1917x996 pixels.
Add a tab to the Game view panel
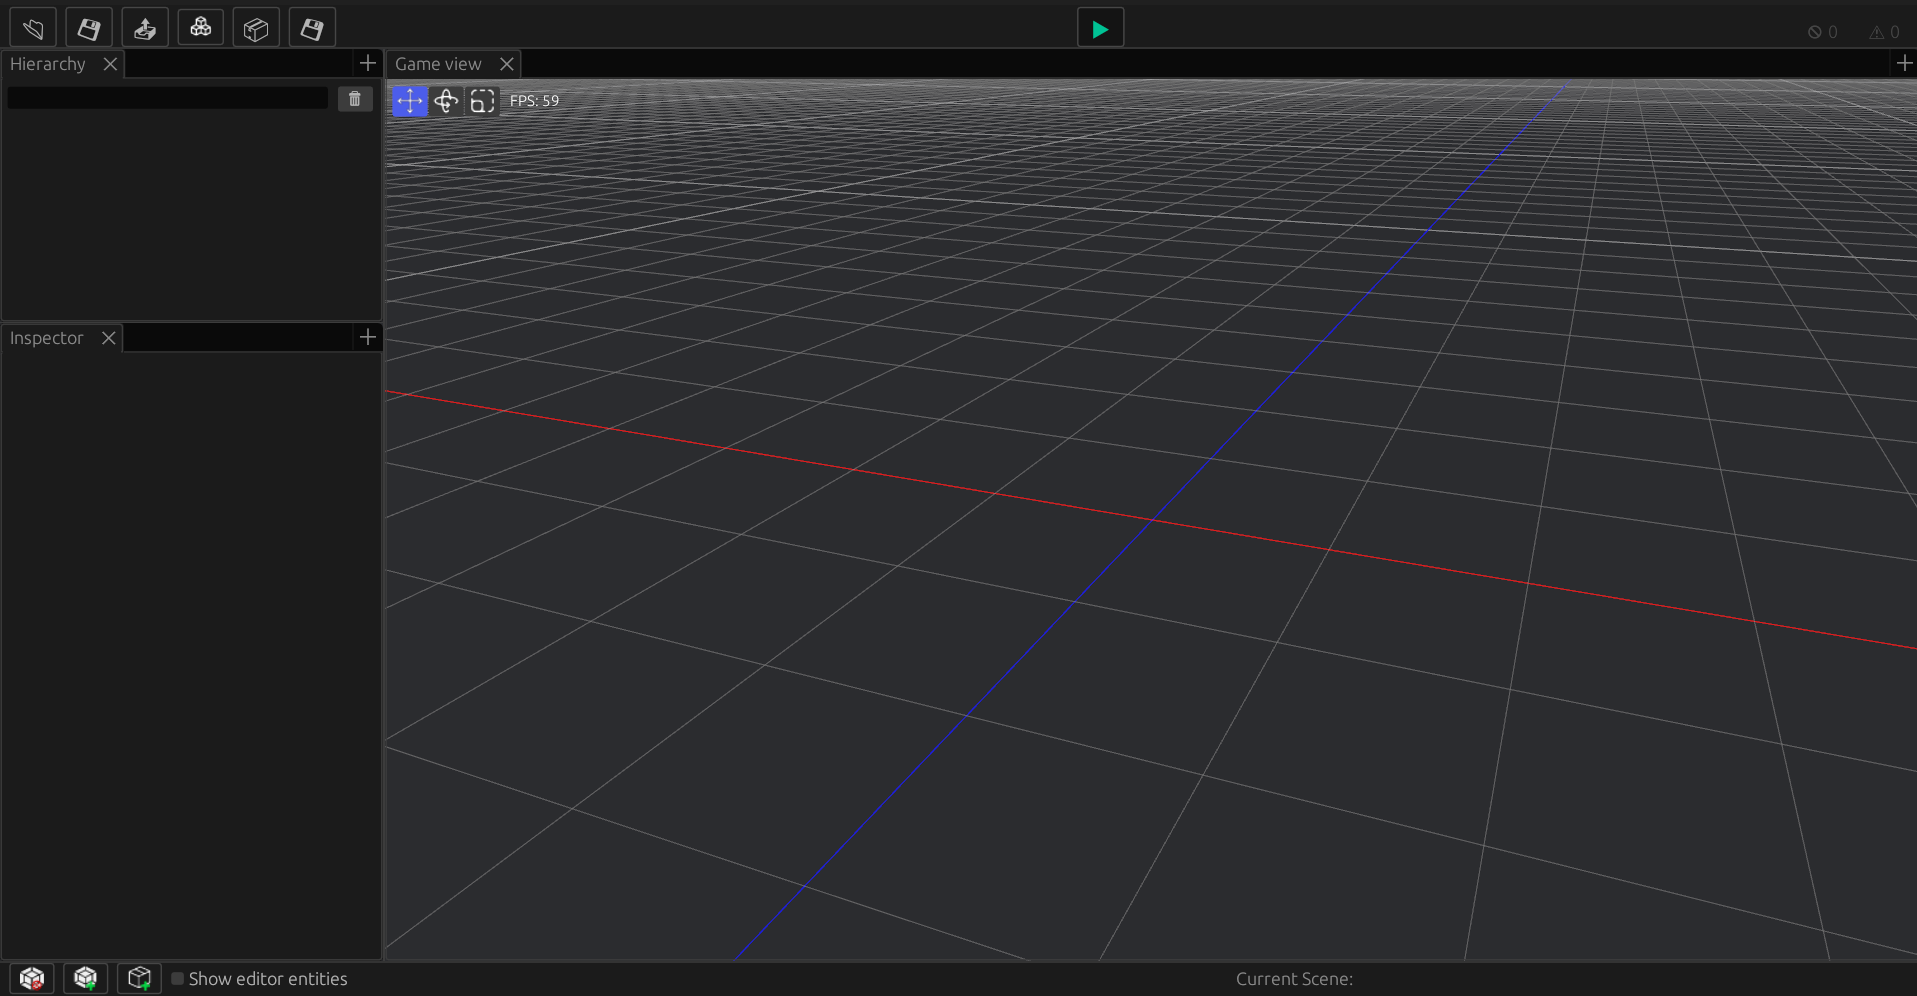pos(1904,63)
